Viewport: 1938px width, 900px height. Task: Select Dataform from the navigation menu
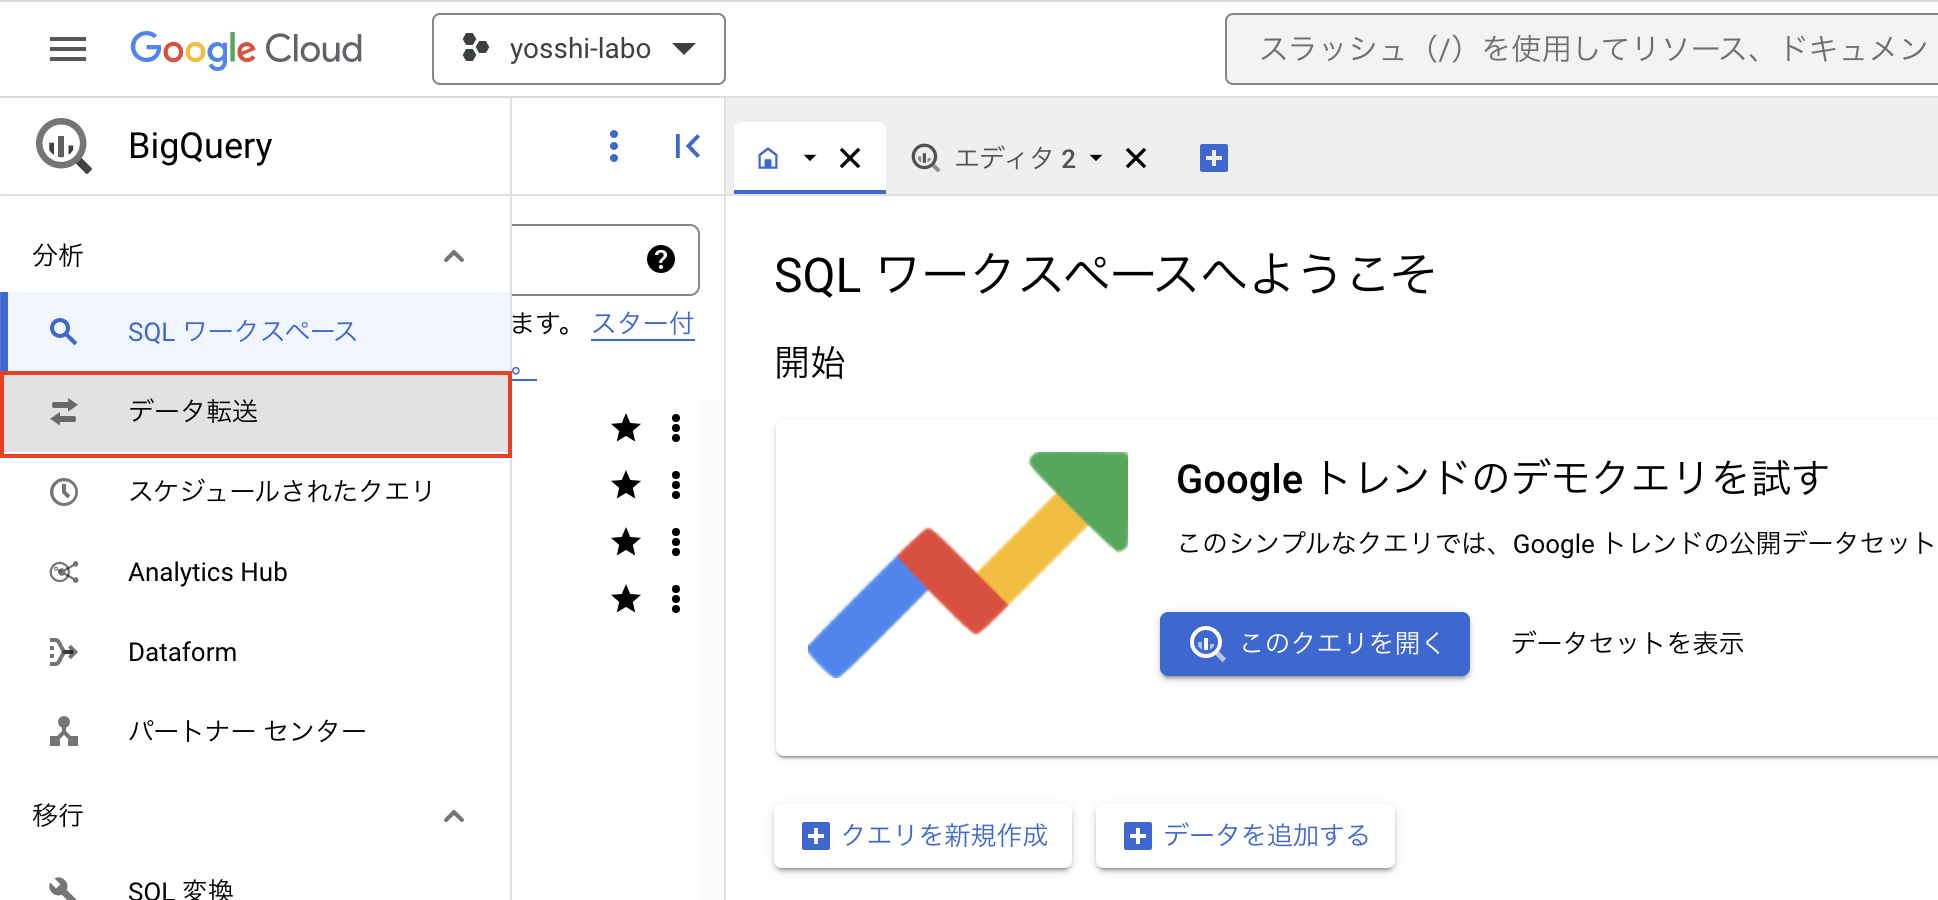coord(182,652)
